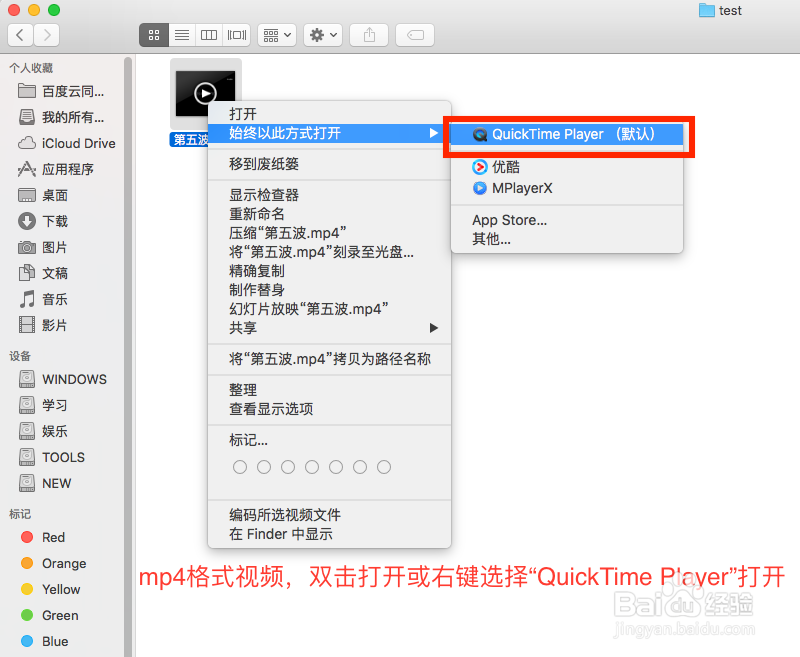Open the gear action menu
The image size is (800, 657).
point(323,35)
